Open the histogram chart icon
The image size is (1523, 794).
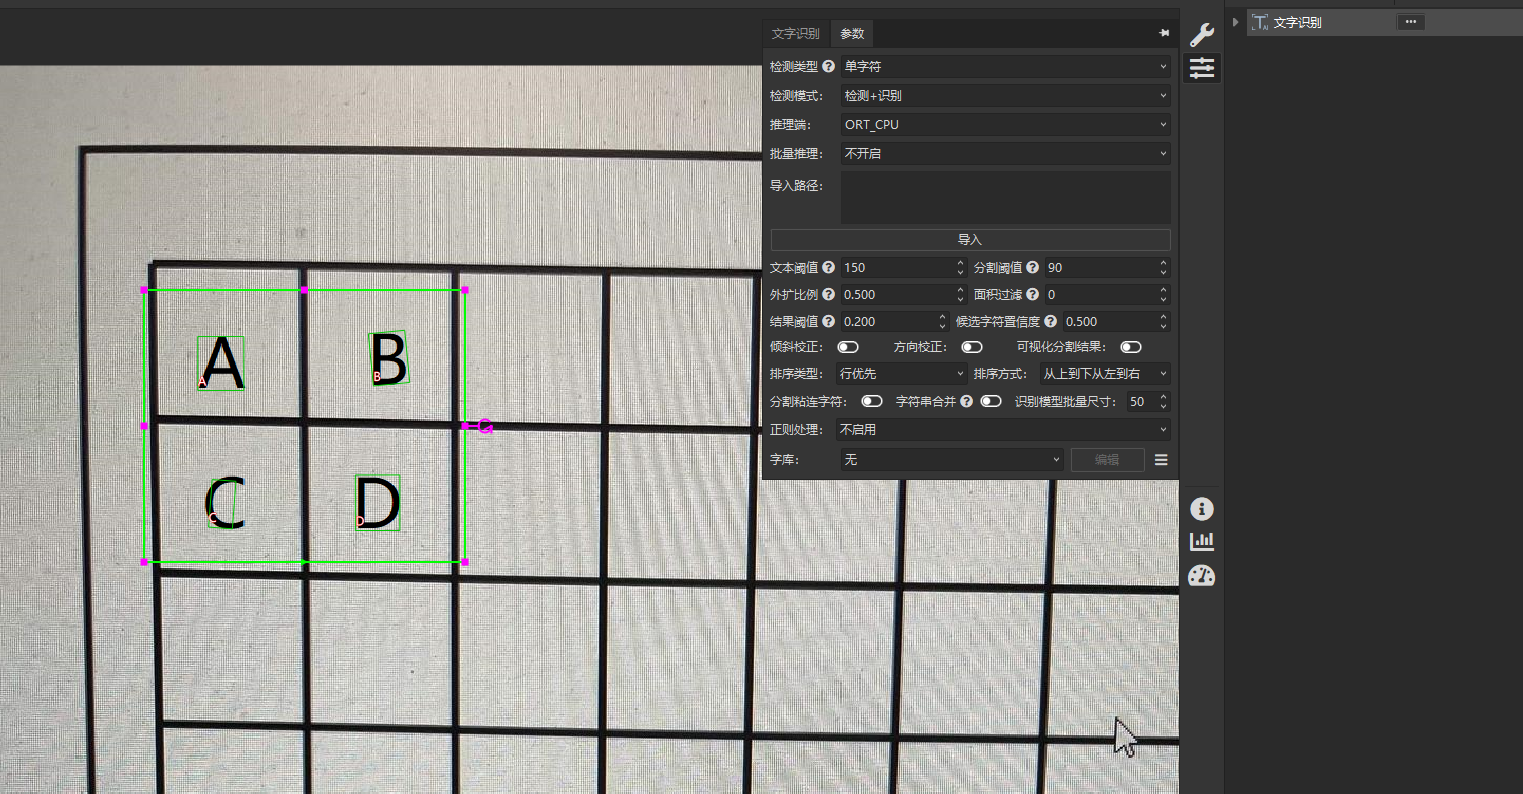pyautogui.click(x=1201, y=542)
